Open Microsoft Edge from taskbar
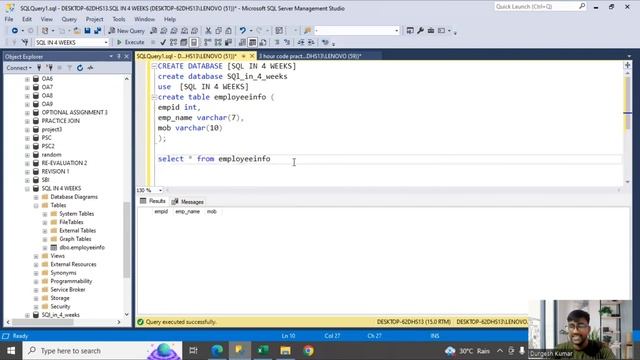Screen dimensions: 640x360 [217, 351]
